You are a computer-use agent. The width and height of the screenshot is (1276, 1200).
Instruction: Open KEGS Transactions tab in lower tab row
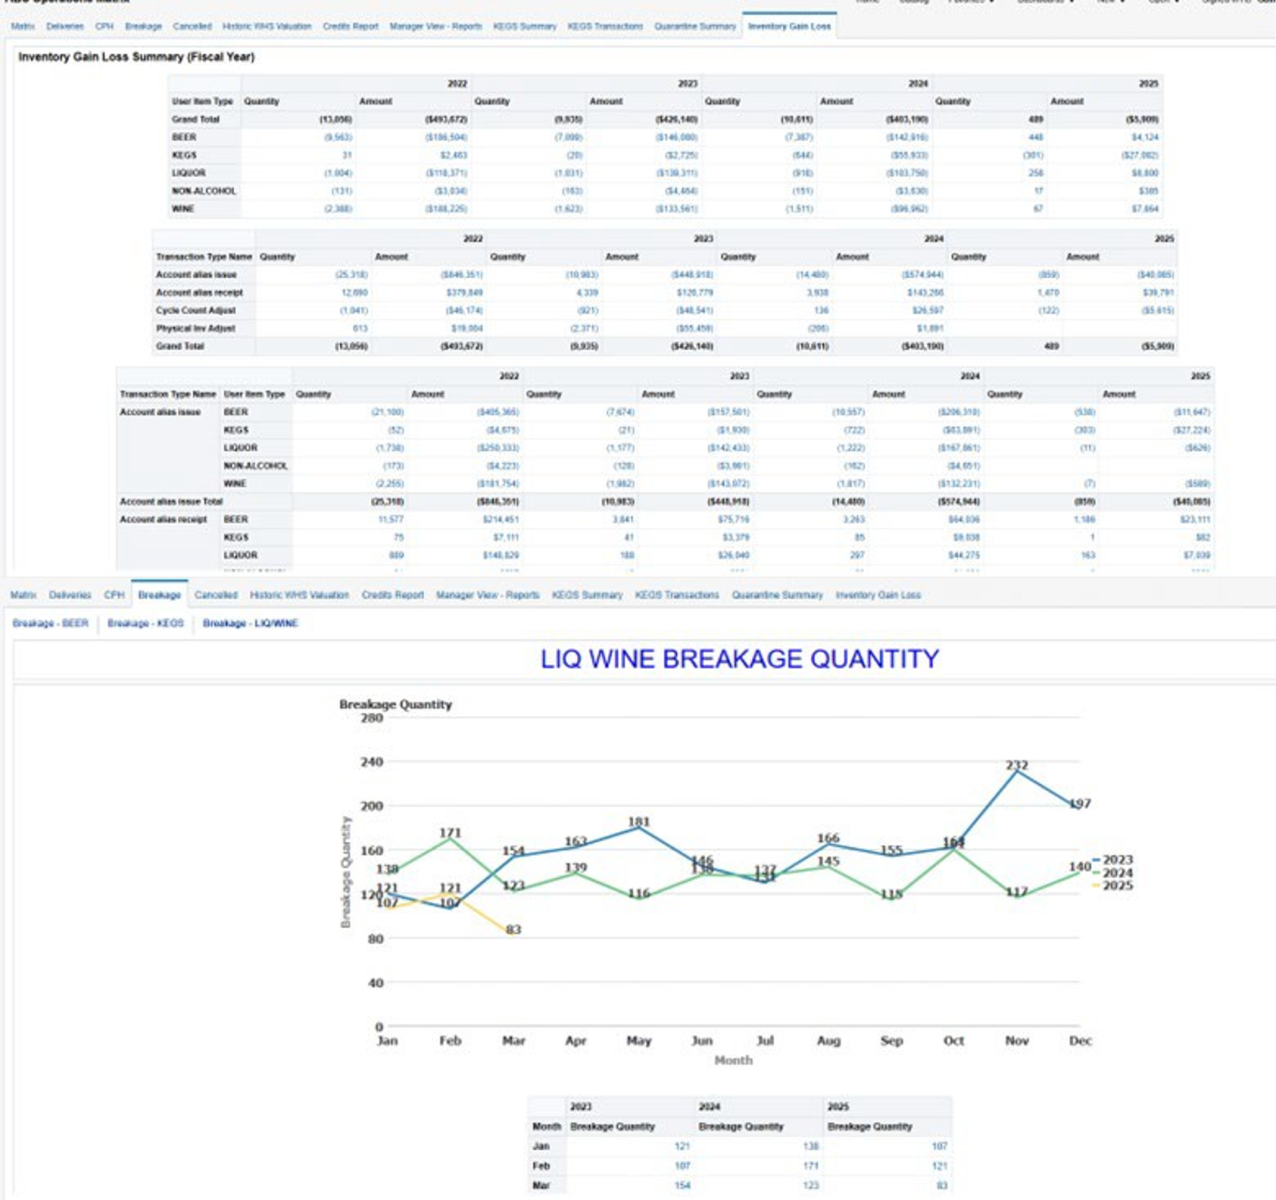point(677,595)
